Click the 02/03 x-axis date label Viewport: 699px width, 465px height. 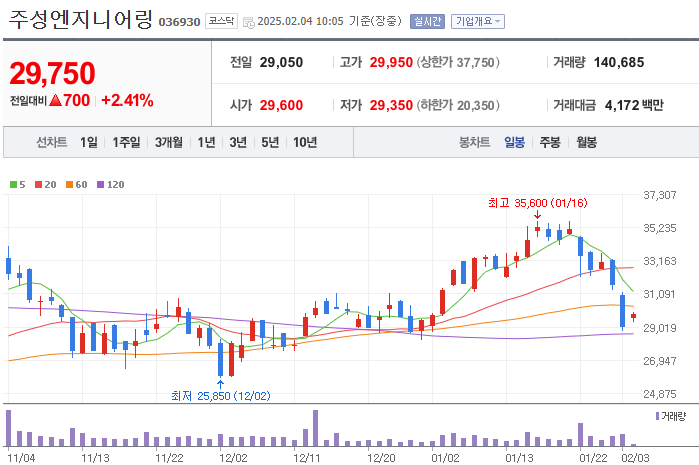point(635,458)
